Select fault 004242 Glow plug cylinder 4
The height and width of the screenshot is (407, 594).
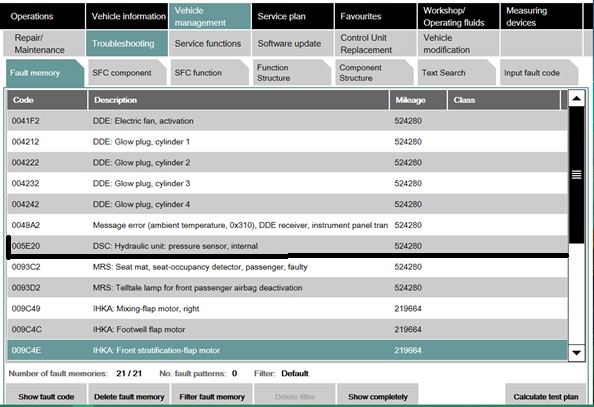click(x=287, y=204)
